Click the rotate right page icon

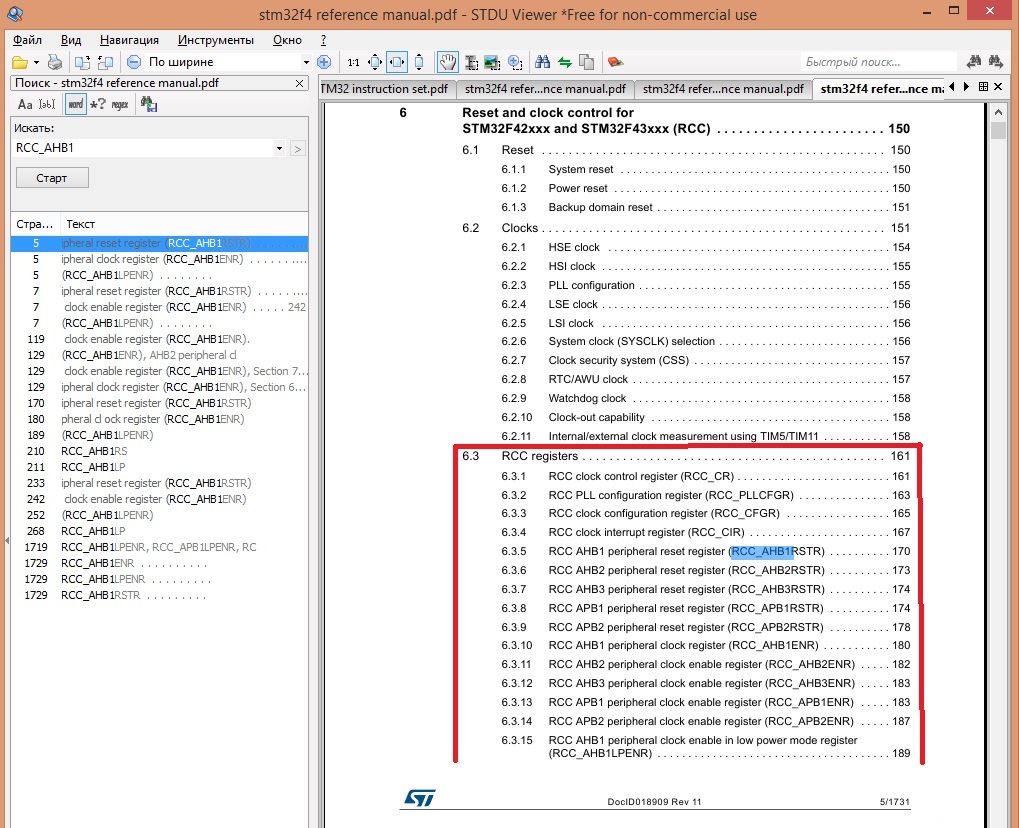click(x=105, y=62)
